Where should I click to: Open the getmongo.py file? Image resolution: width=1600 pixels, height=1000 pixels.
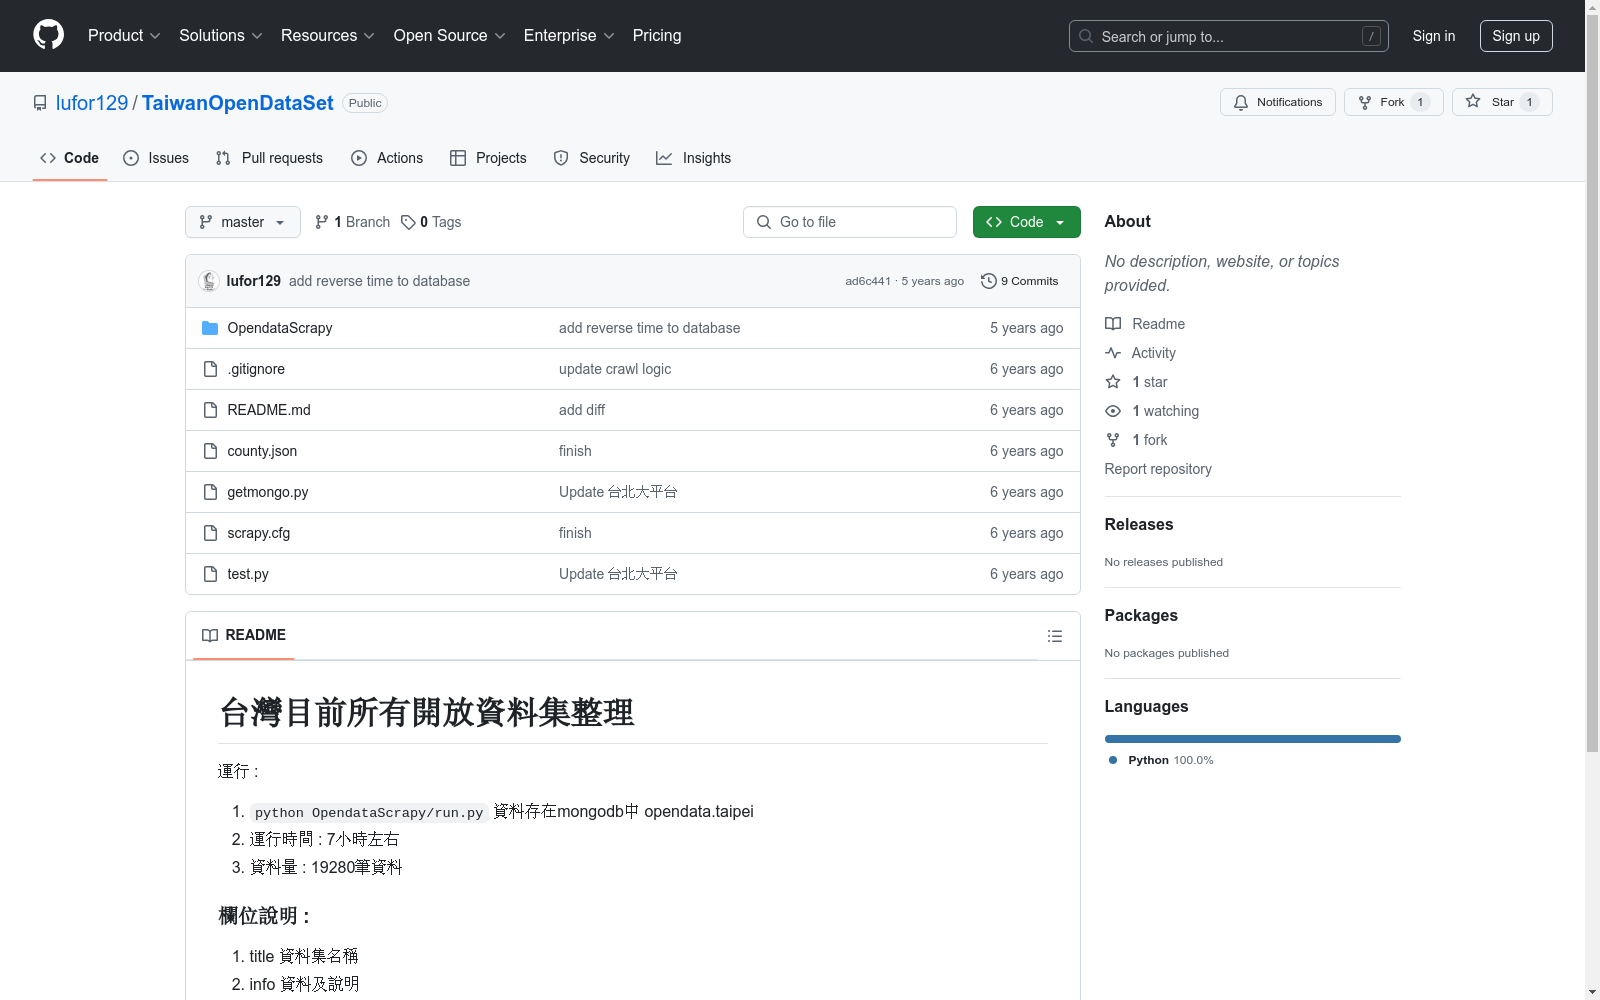(268, 492)
